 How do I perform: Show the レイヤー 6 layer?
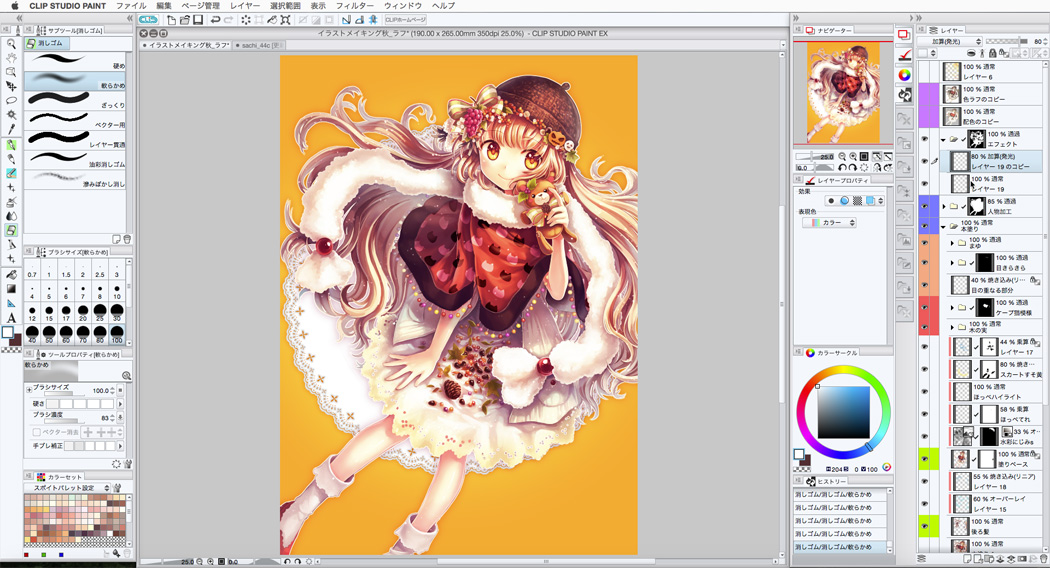925,72
